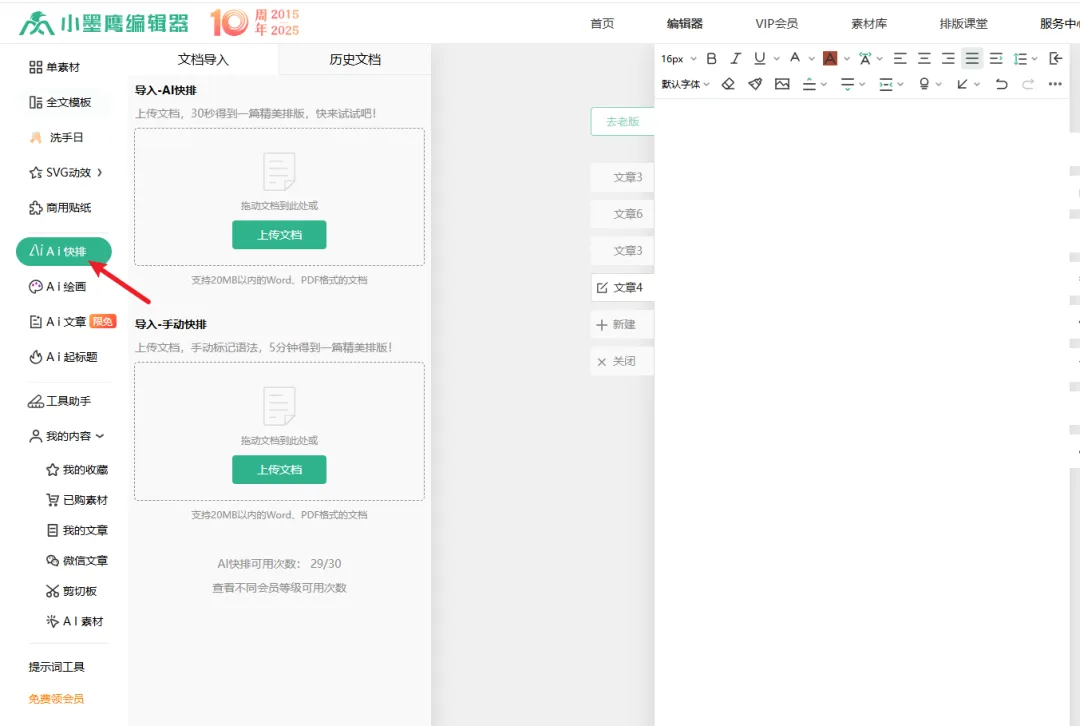Open the VIP会员 menu item
The width and height of the screenshot is (1080, 726).
coord(777,23)
